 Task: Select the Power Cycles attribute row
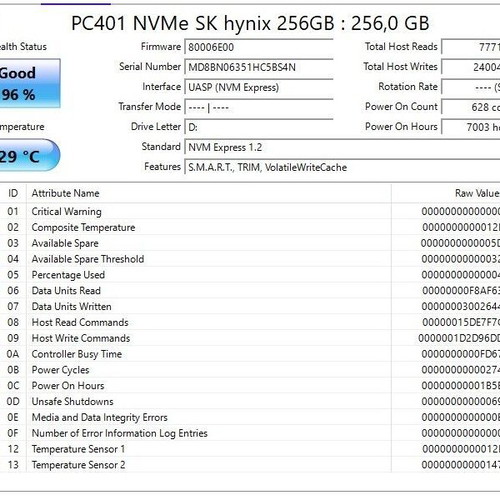(x=250, y=370)
